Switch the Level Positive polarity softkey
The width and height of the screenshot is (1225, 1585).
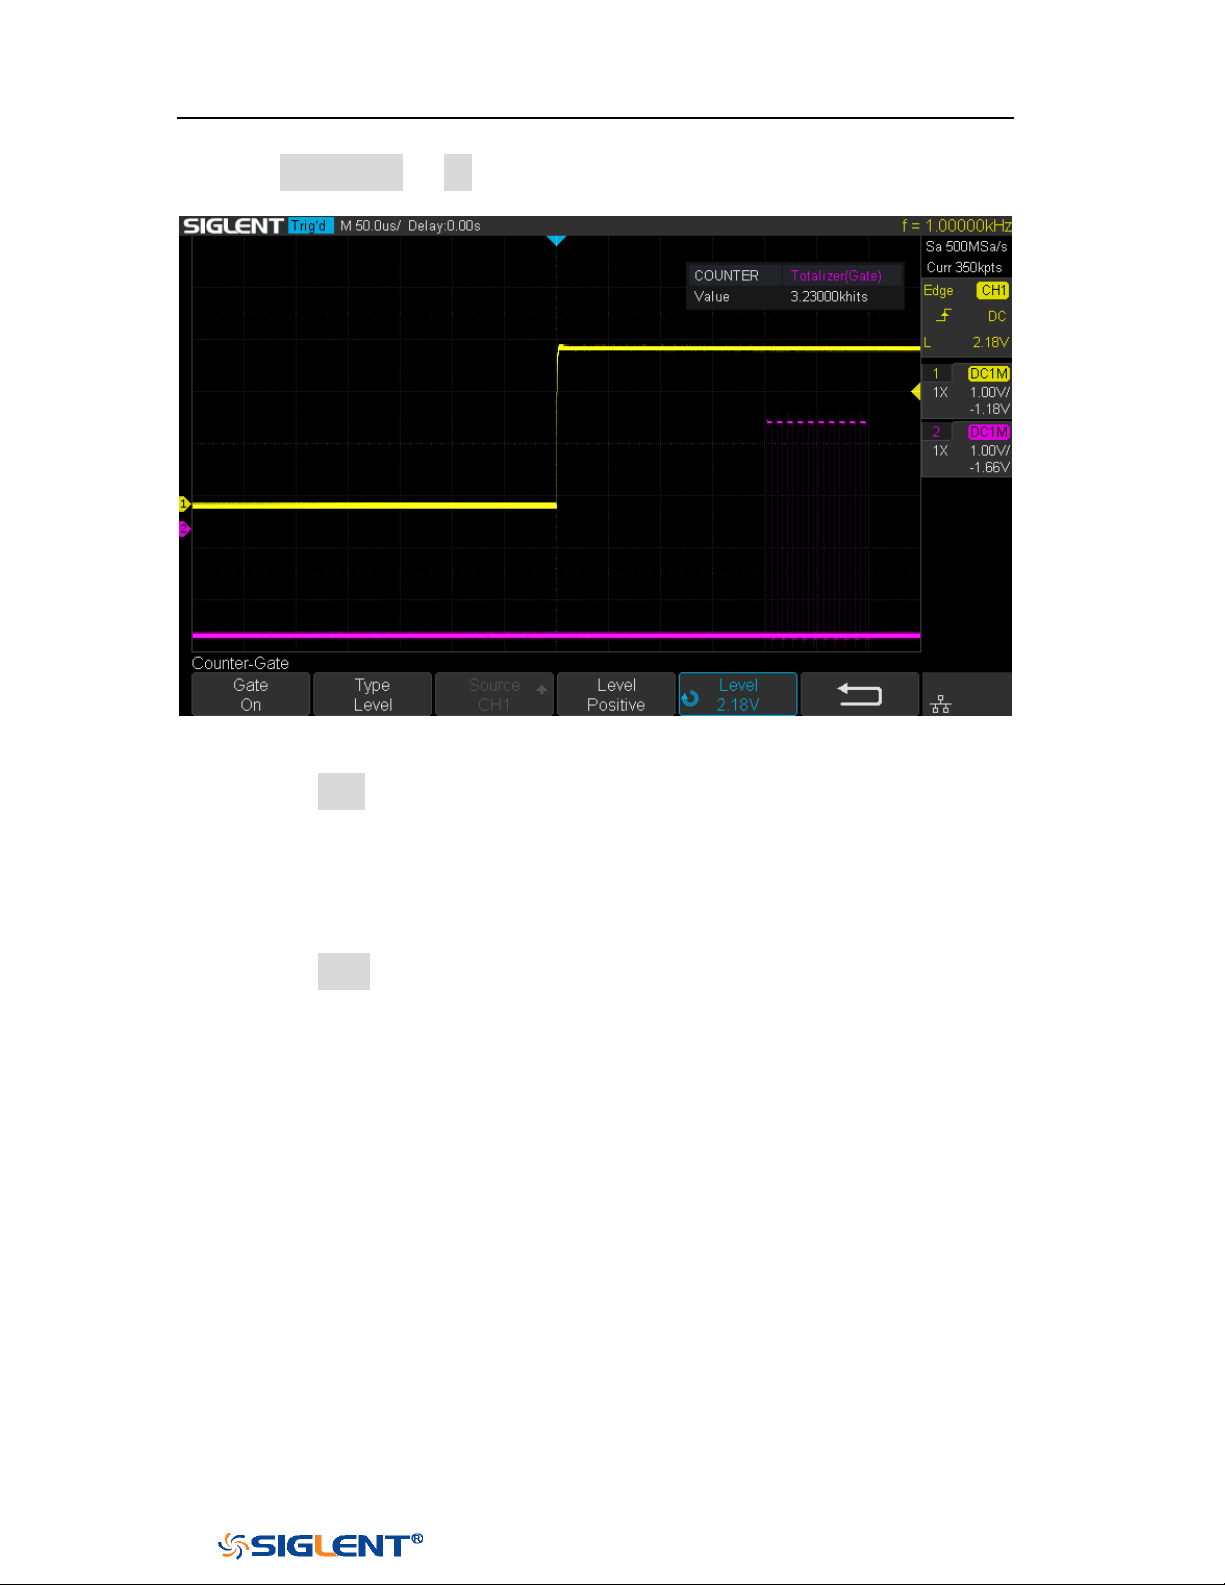[616, 694]
